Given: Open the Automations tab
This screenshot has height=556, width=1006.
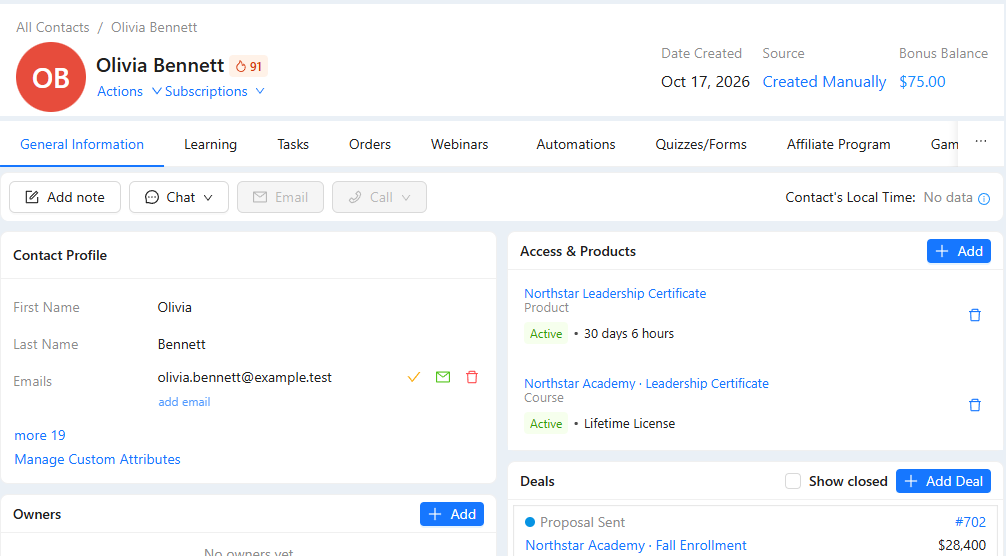Looking at the screenshot, I should [x=575, y=144].
